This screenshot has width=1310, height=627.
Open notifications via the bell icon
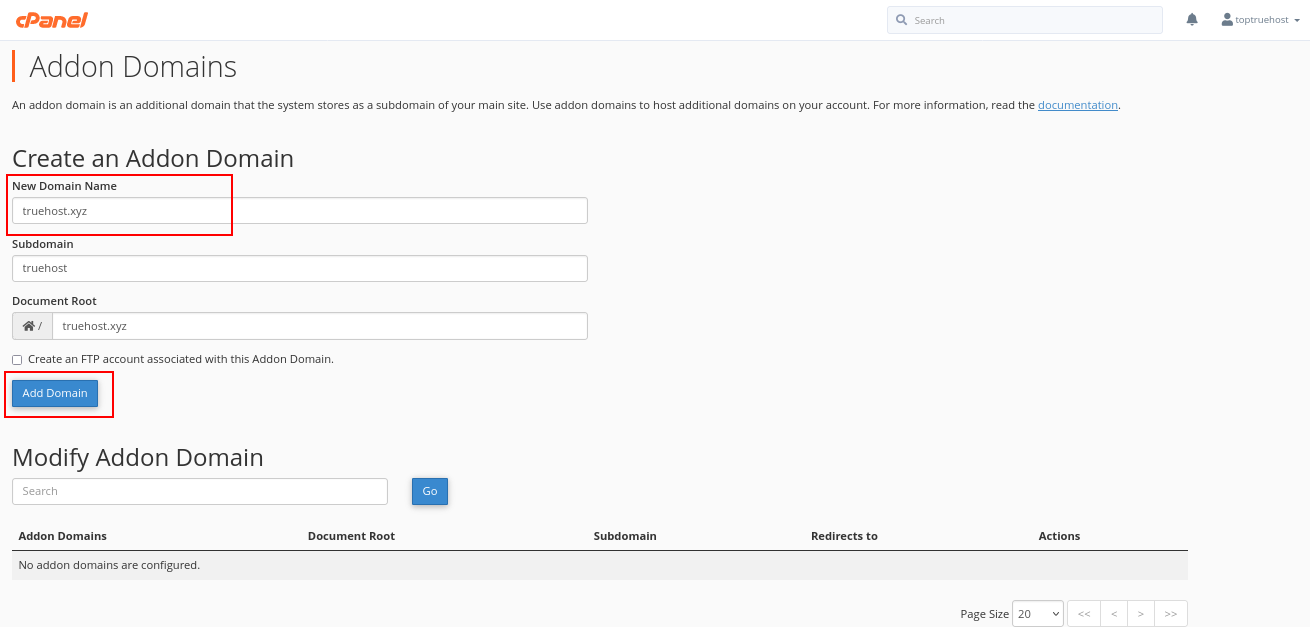pyautogui.click(x=1191, y=19)
